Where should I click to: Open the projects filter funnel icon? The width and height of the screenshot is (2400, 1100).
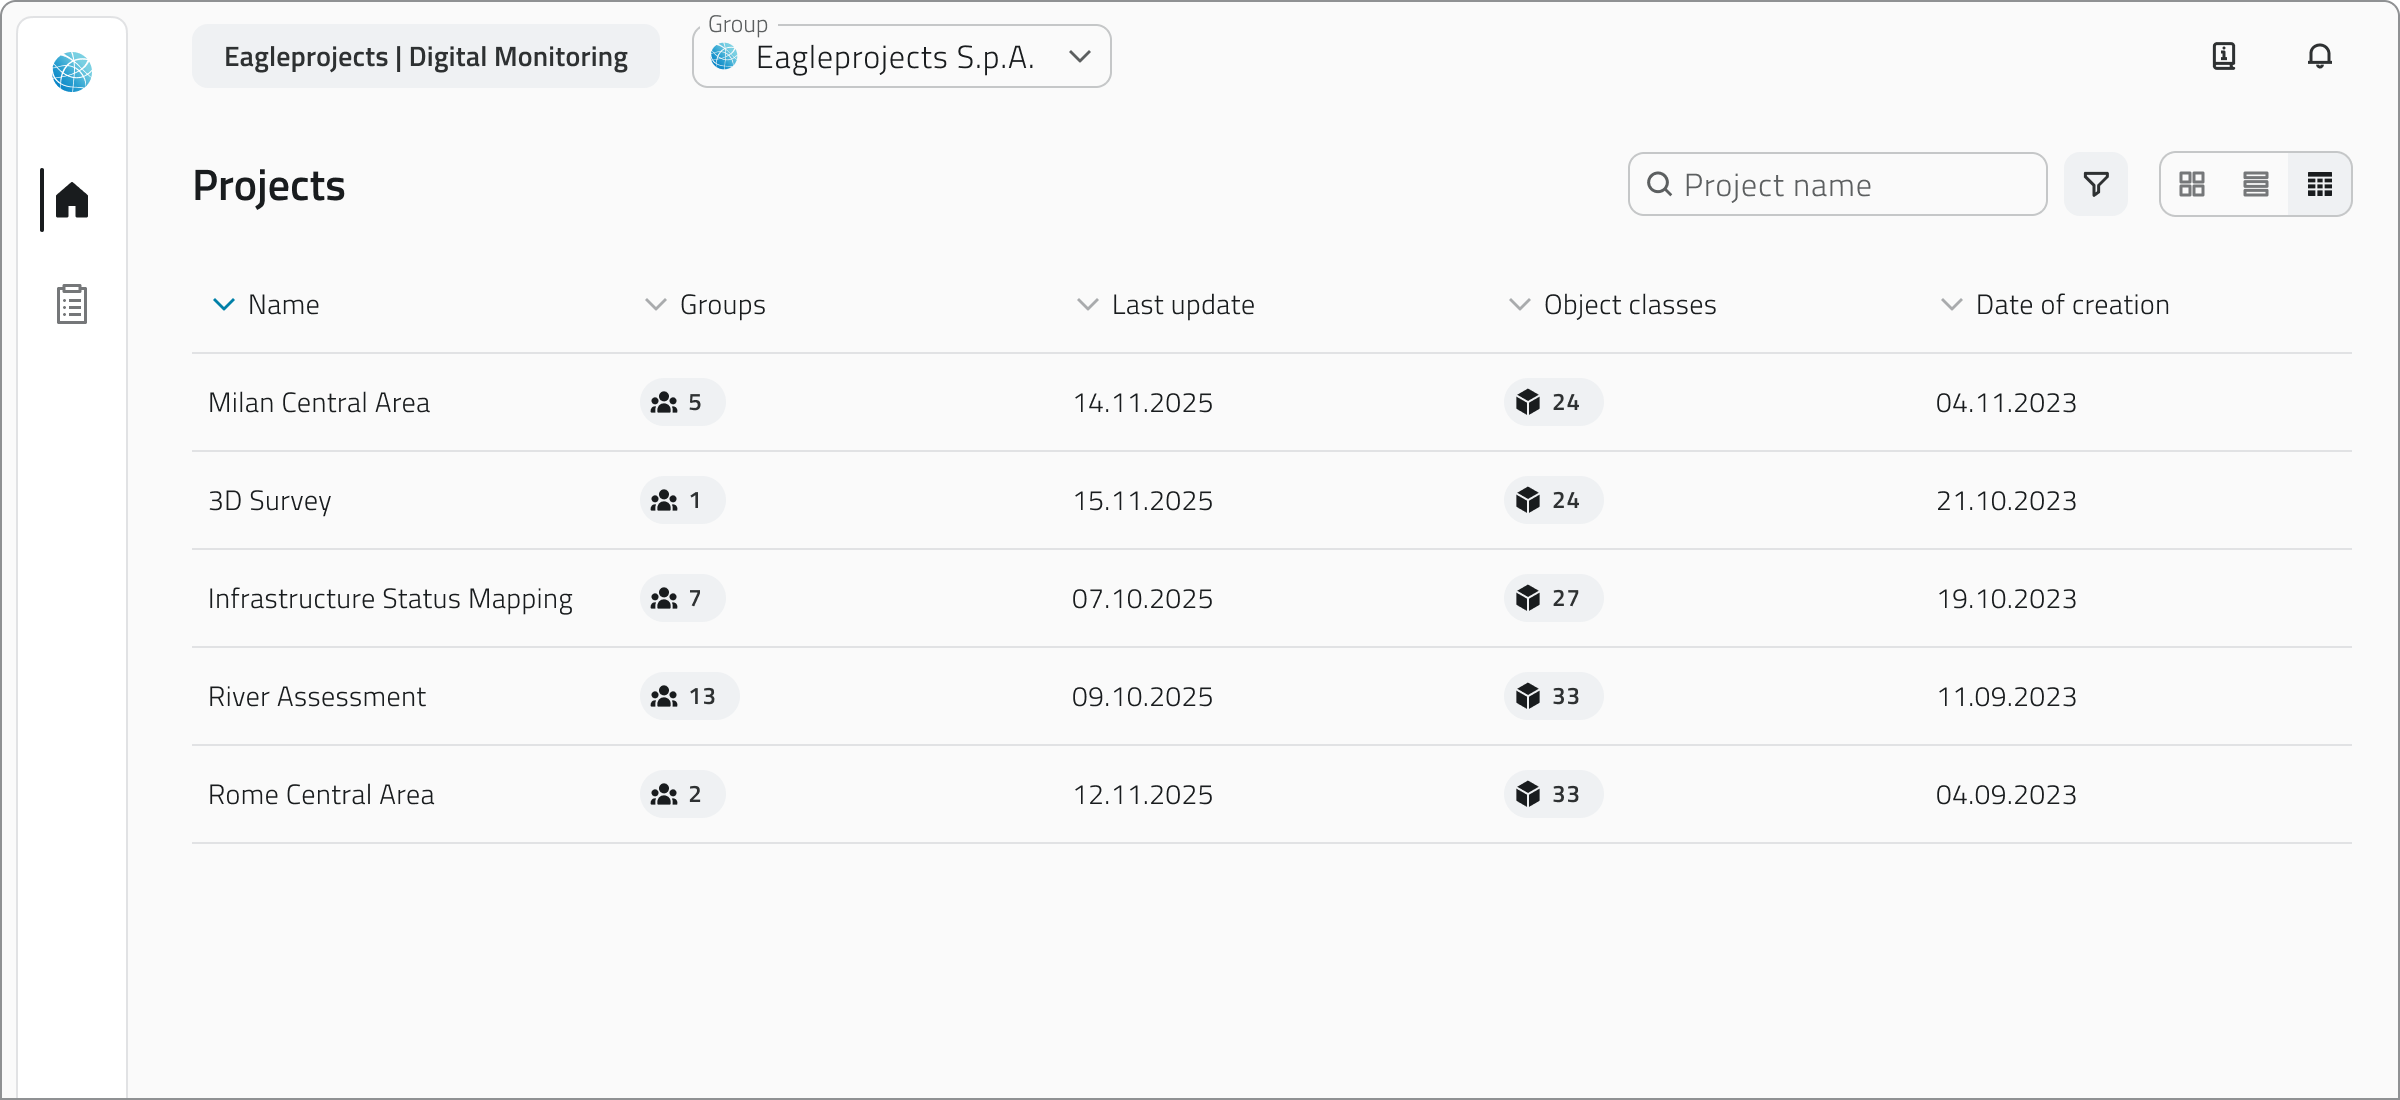click(2096, 184)
